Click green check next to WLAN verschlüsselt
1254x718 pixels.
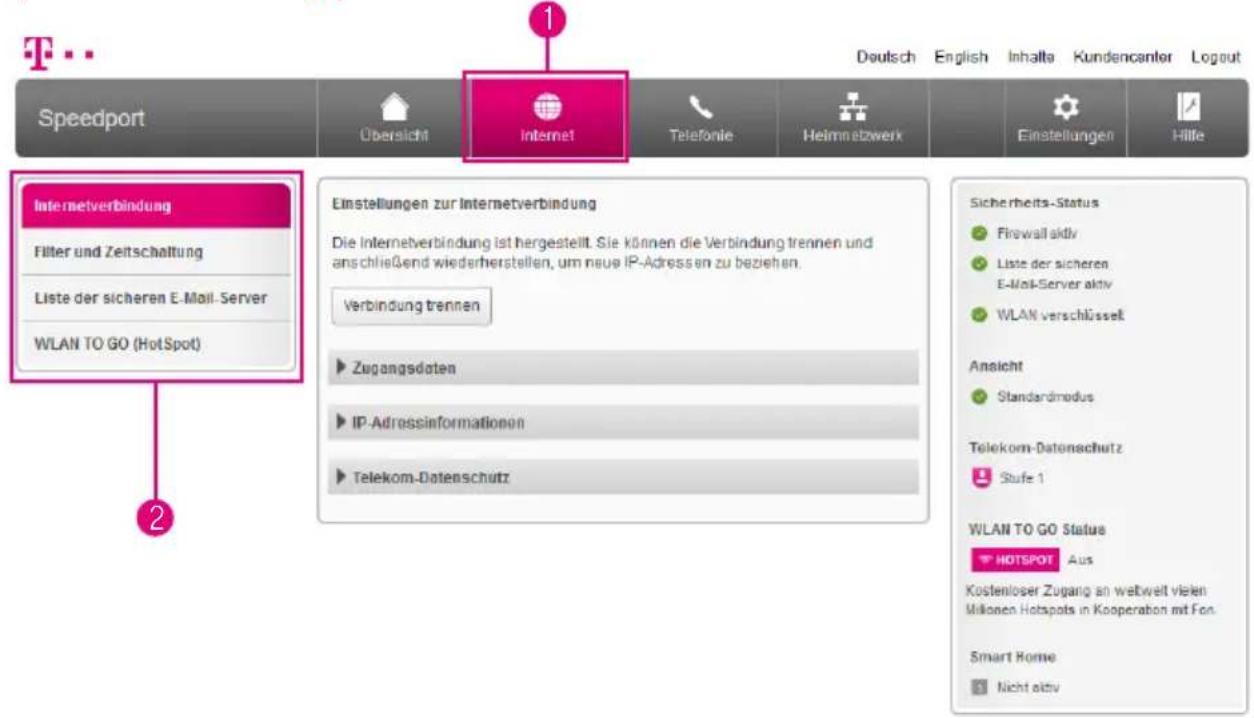(x=979, y=316)
